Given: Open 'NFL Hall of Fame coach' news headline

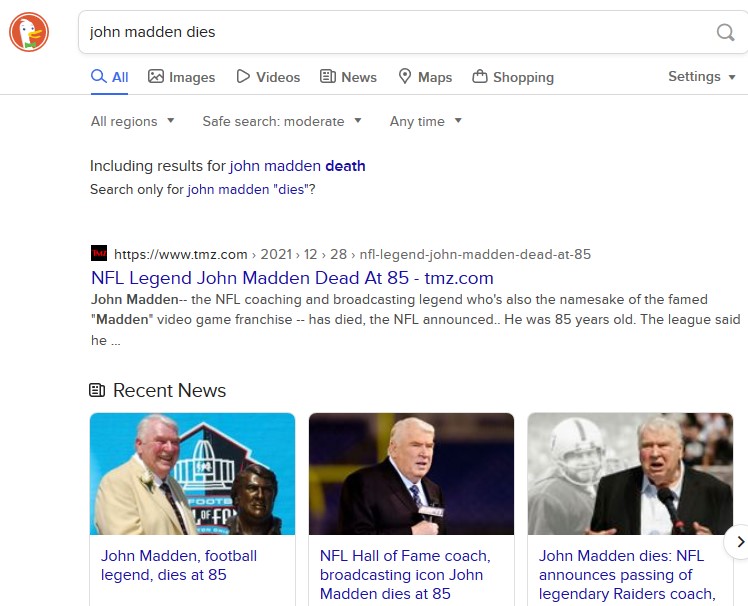Looking at the screenshot, I should [x=405, y=575].
